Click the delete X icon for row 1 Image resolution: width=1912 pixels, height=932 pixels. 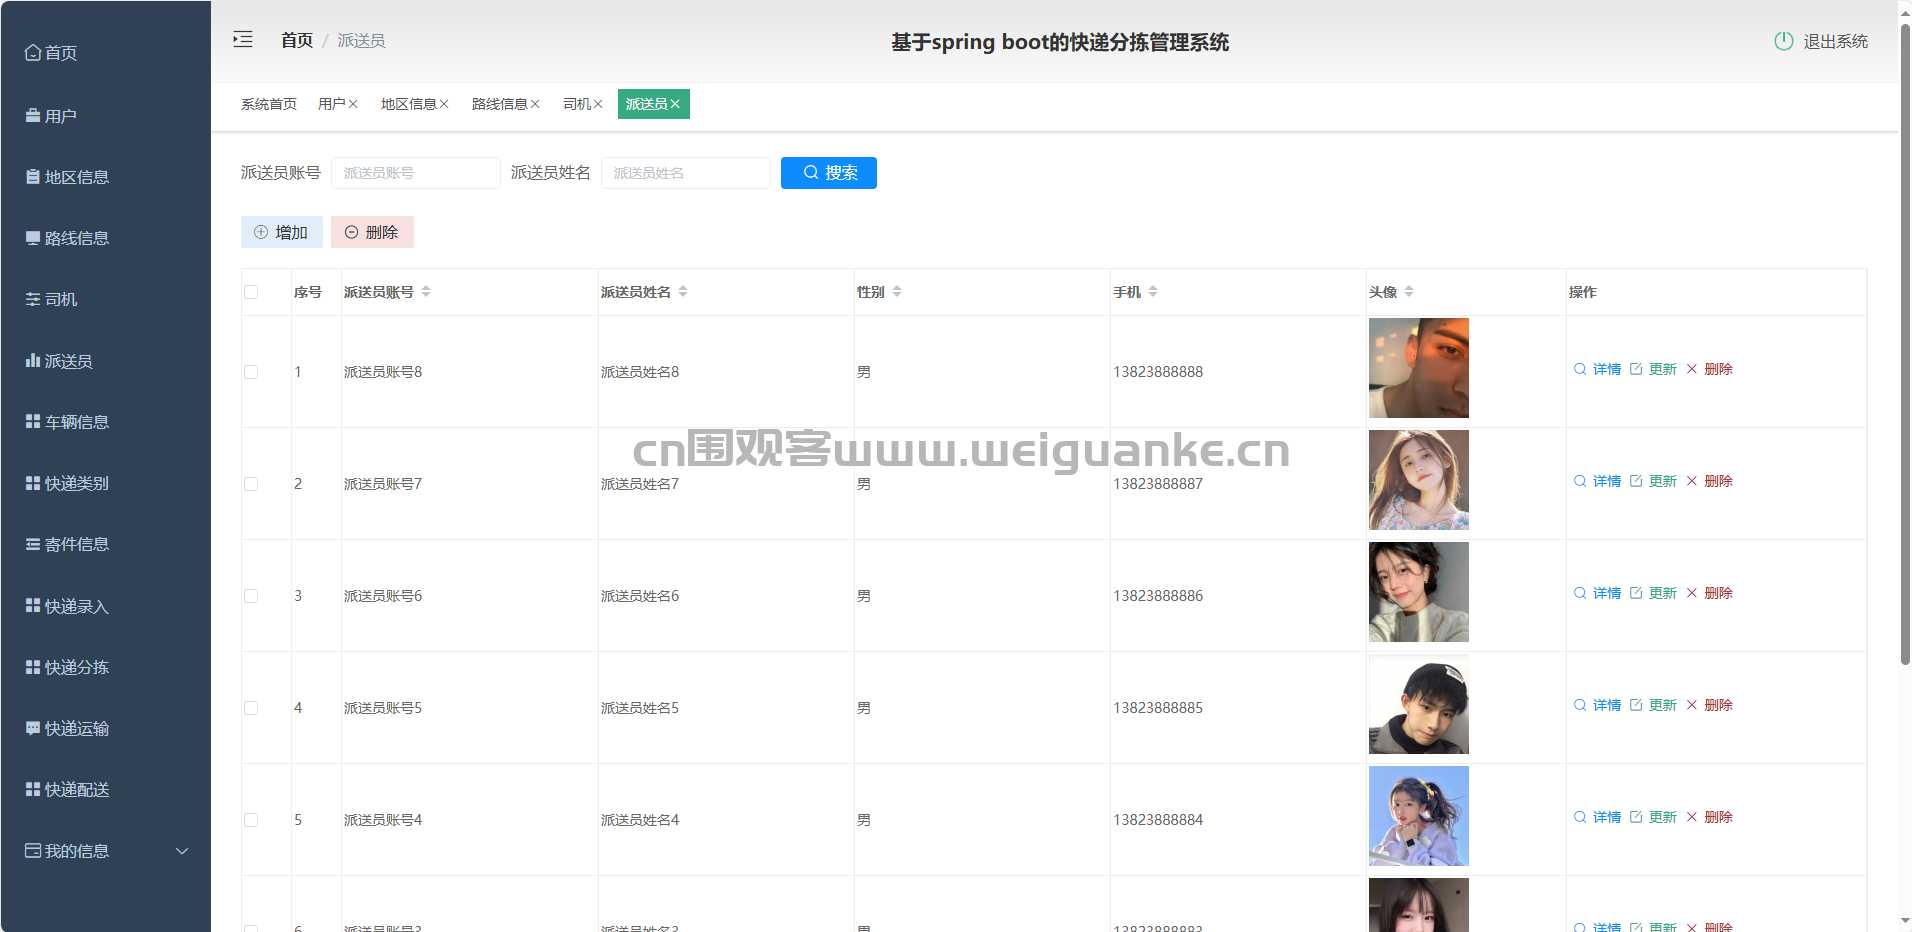click(1692, 369)
